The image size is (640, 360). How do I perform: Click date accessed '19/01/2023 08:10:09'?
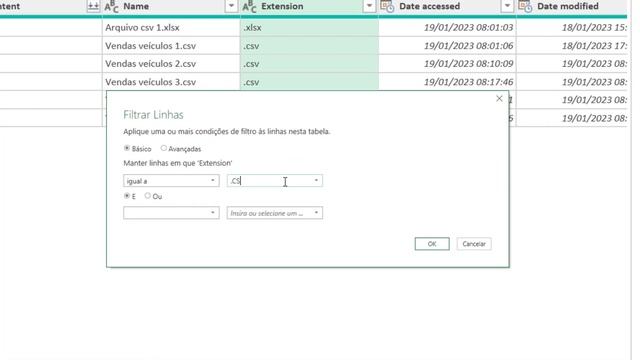coord(447,64)
